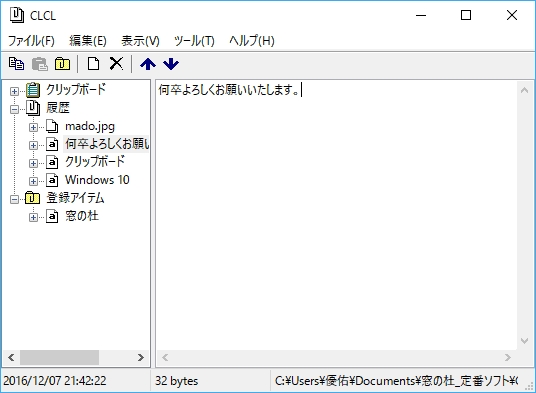536x393 pixels.
Task: Select the クリップボード history text item
Action: 95,162
